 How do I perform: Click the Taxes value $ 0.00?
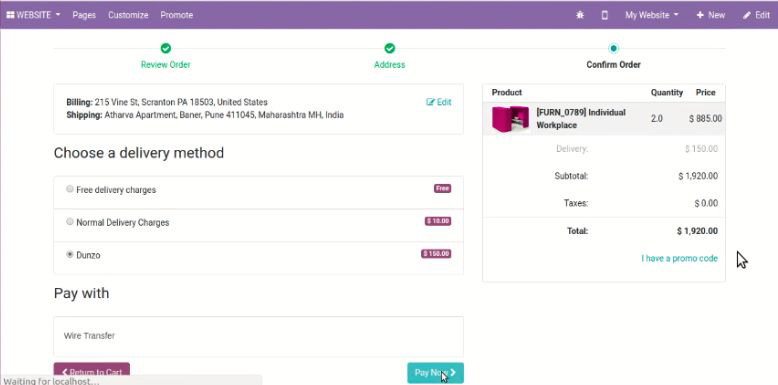pos(706,203)
